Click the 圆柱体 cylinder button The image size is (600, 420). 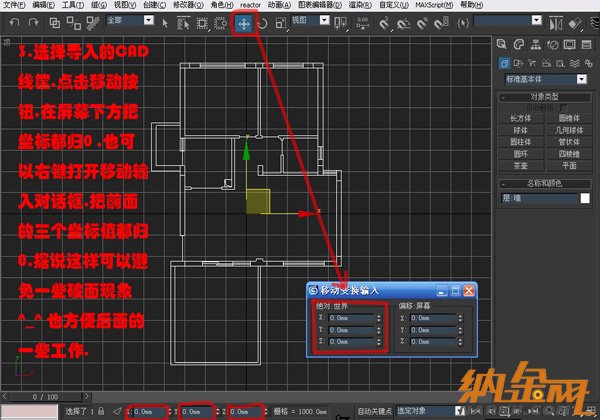point(520,142)
